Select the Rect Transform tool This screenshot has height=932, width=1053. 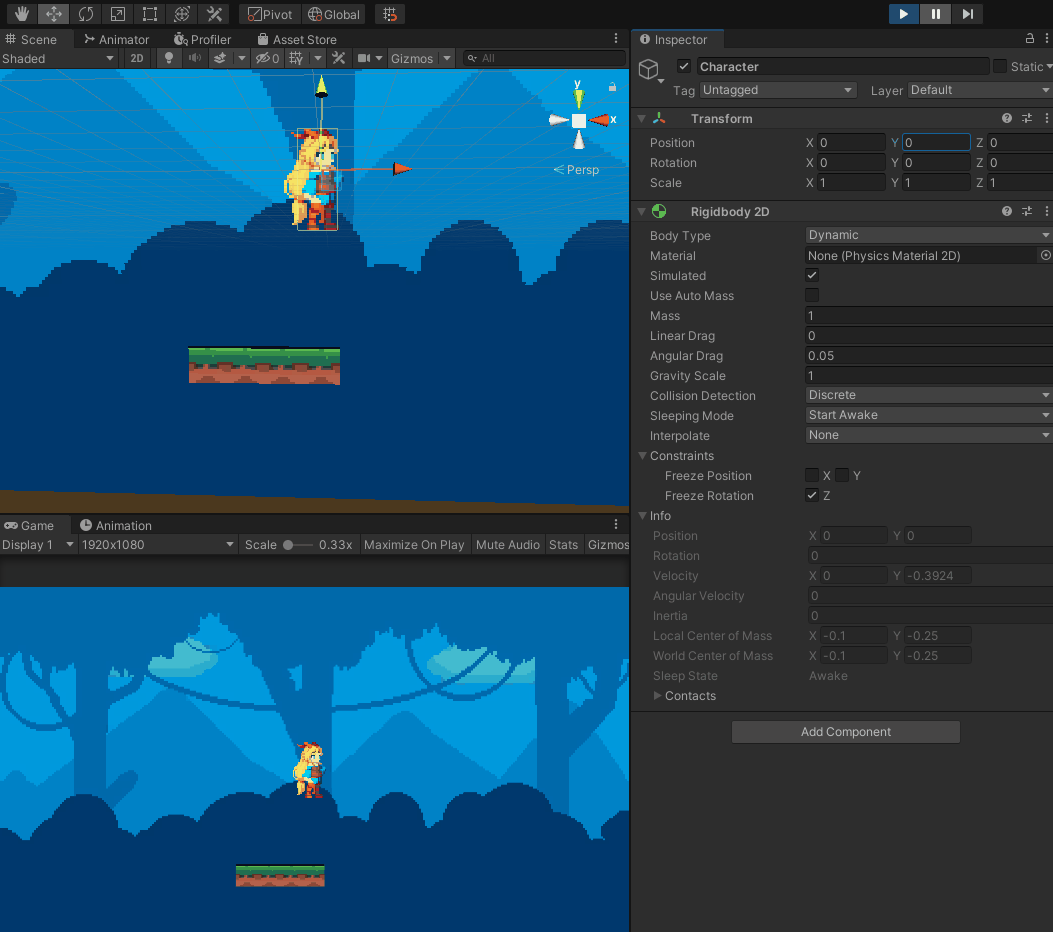pyautogui.click(x=150, y=14)
